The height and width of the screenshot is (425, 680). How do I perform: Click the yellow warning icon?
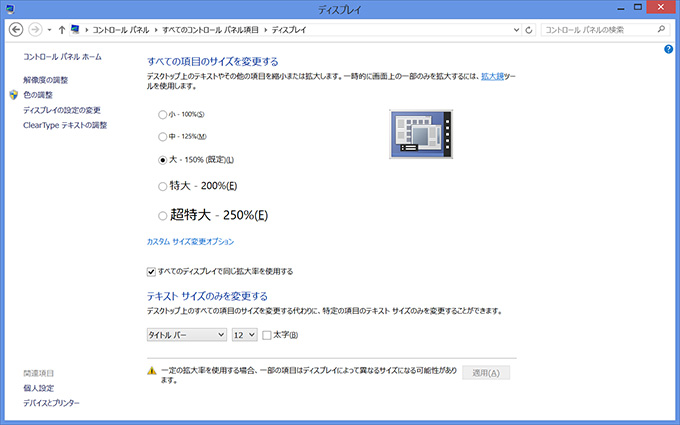click(x=152, y=371)
